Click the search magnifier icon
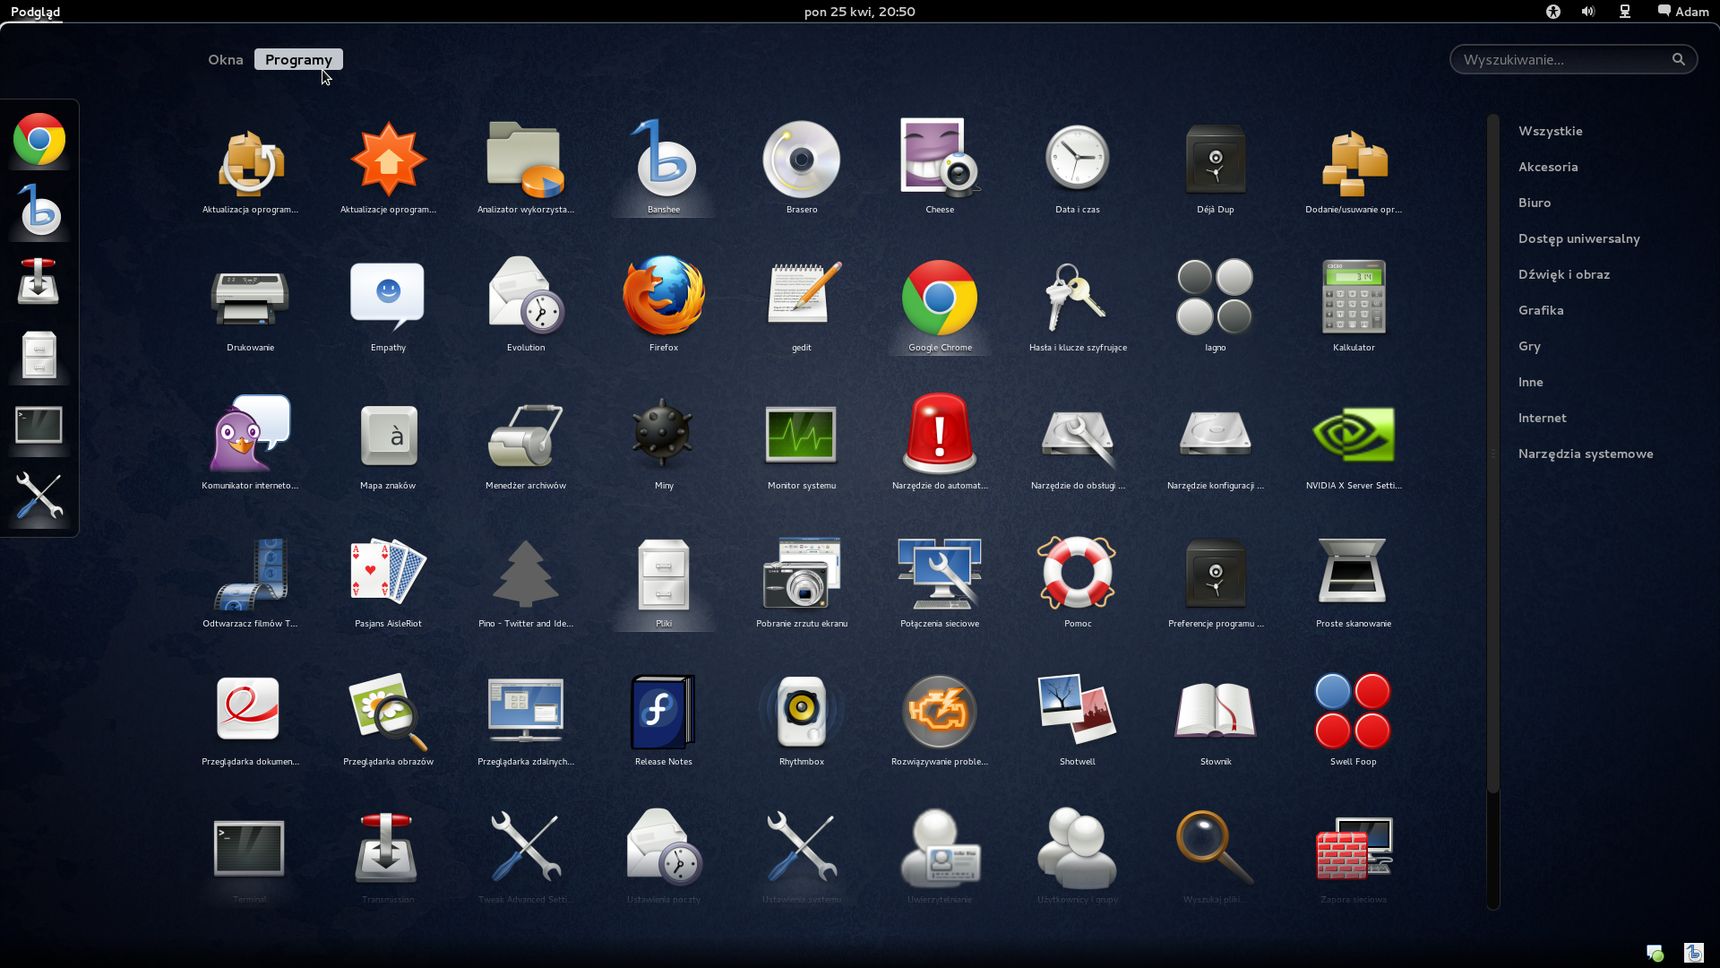The width and height of the screenshot is (1720, 968). click(1678, 59)
